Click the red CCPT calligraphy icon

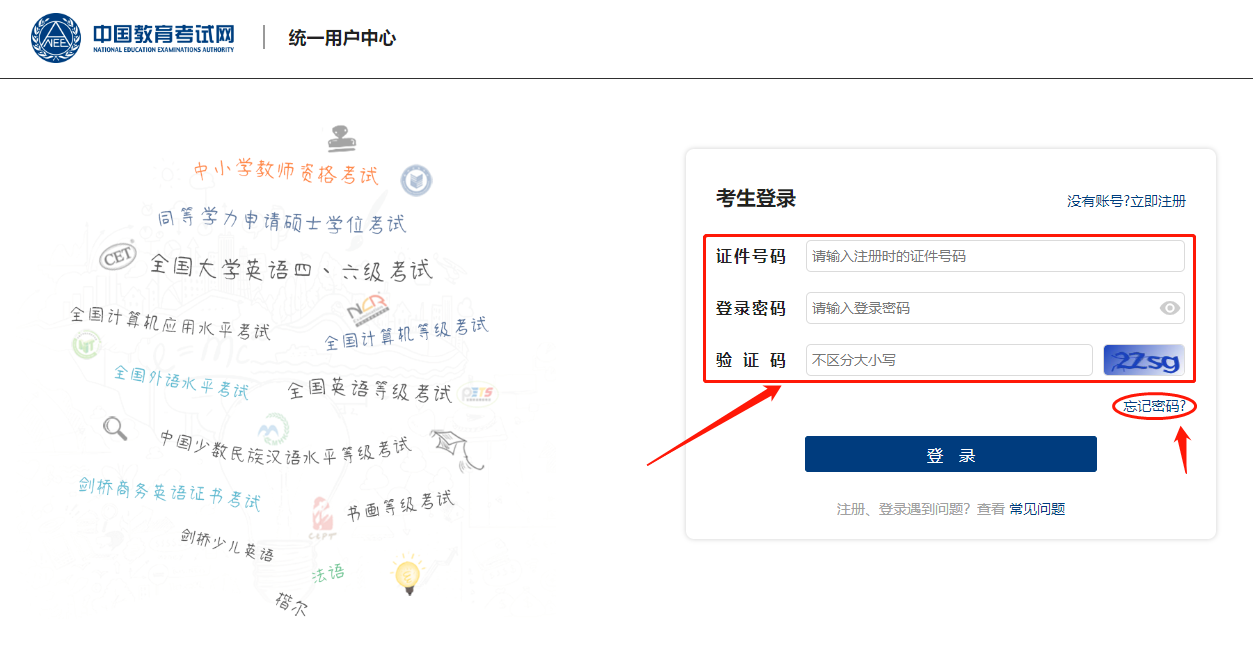click(x=322, y=518)
